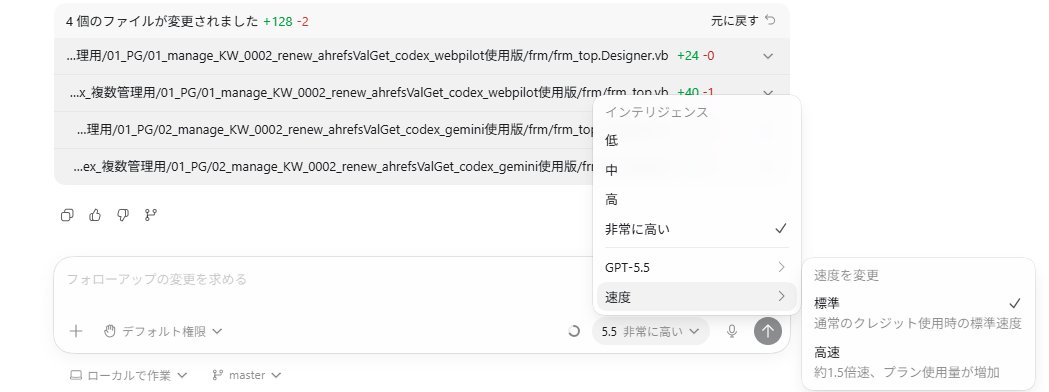The width and height of the screenshot is (1049, 392).
Task: Click the git branch icon beside master
Action: 217,375
